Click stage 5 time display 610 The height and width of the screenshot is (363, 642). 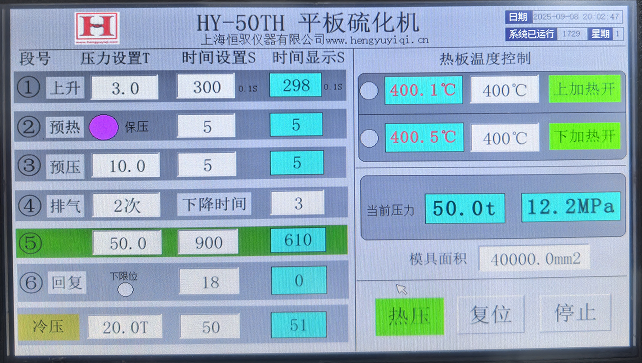click(298, 240)
